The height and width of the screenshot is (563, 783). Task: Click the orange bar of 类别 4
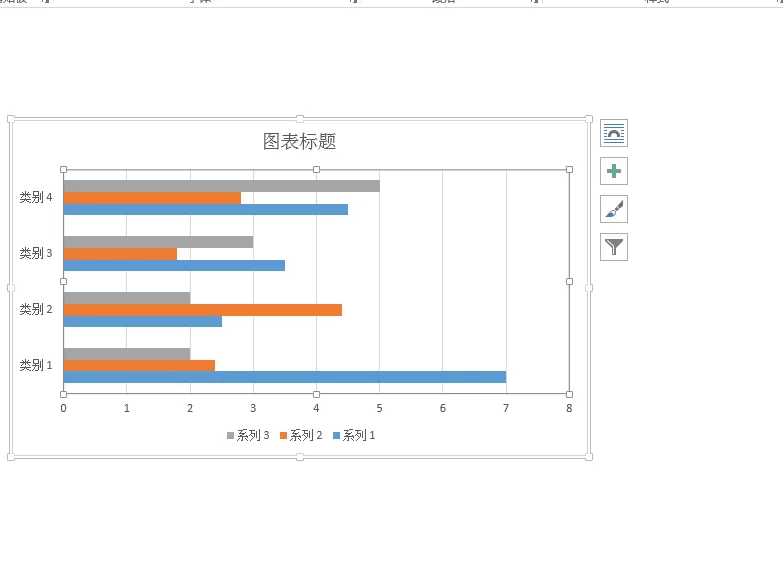(152, 198)
